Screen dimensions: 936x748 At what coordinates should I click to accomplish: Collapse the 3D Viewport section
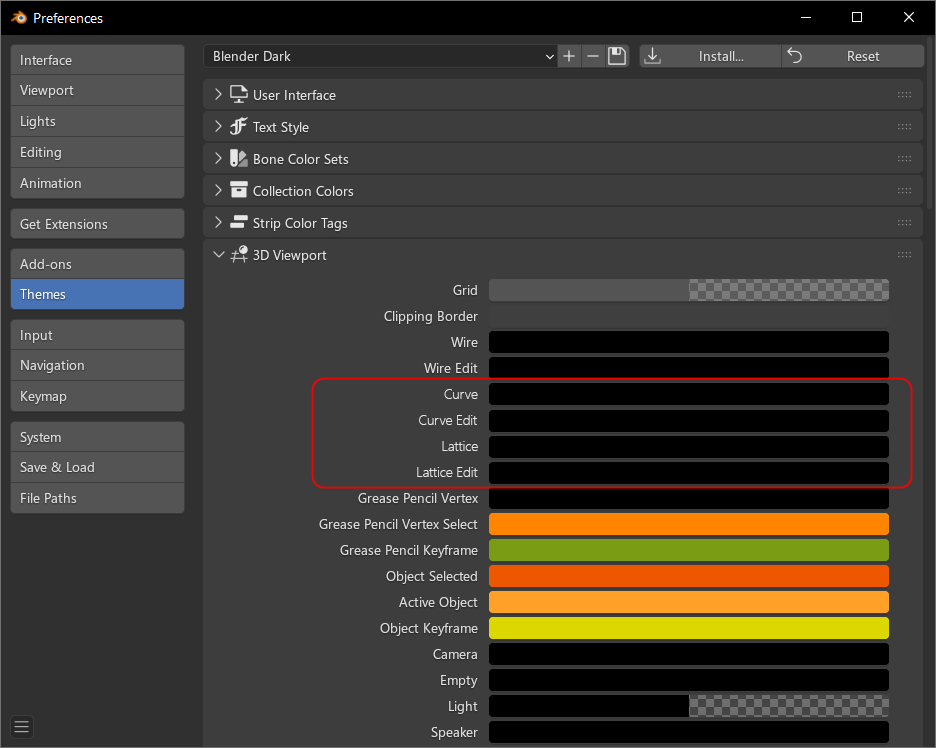coord(218,255)
